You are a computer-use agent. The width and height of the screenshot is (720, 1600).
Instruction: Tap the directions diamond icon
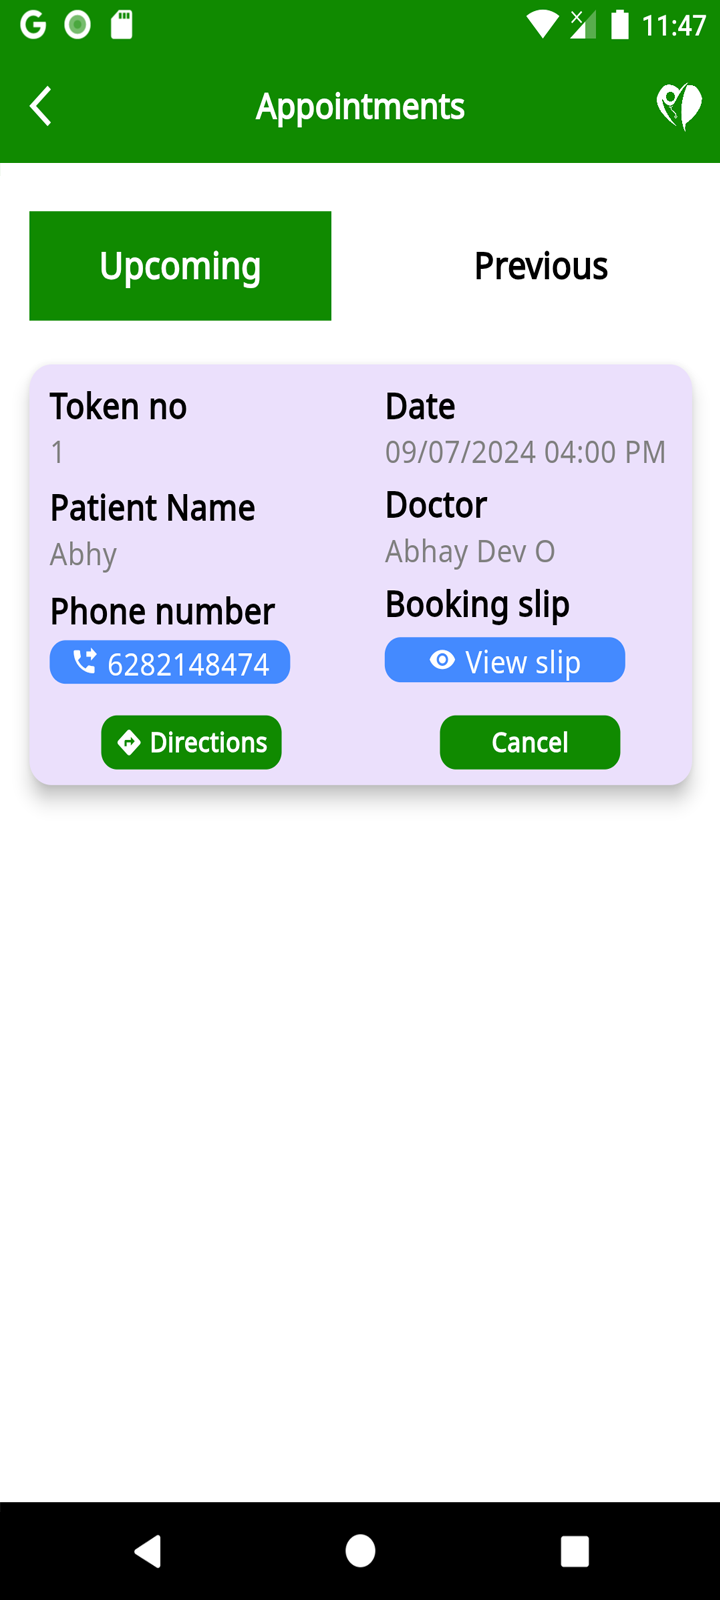[x=129, y=742]
